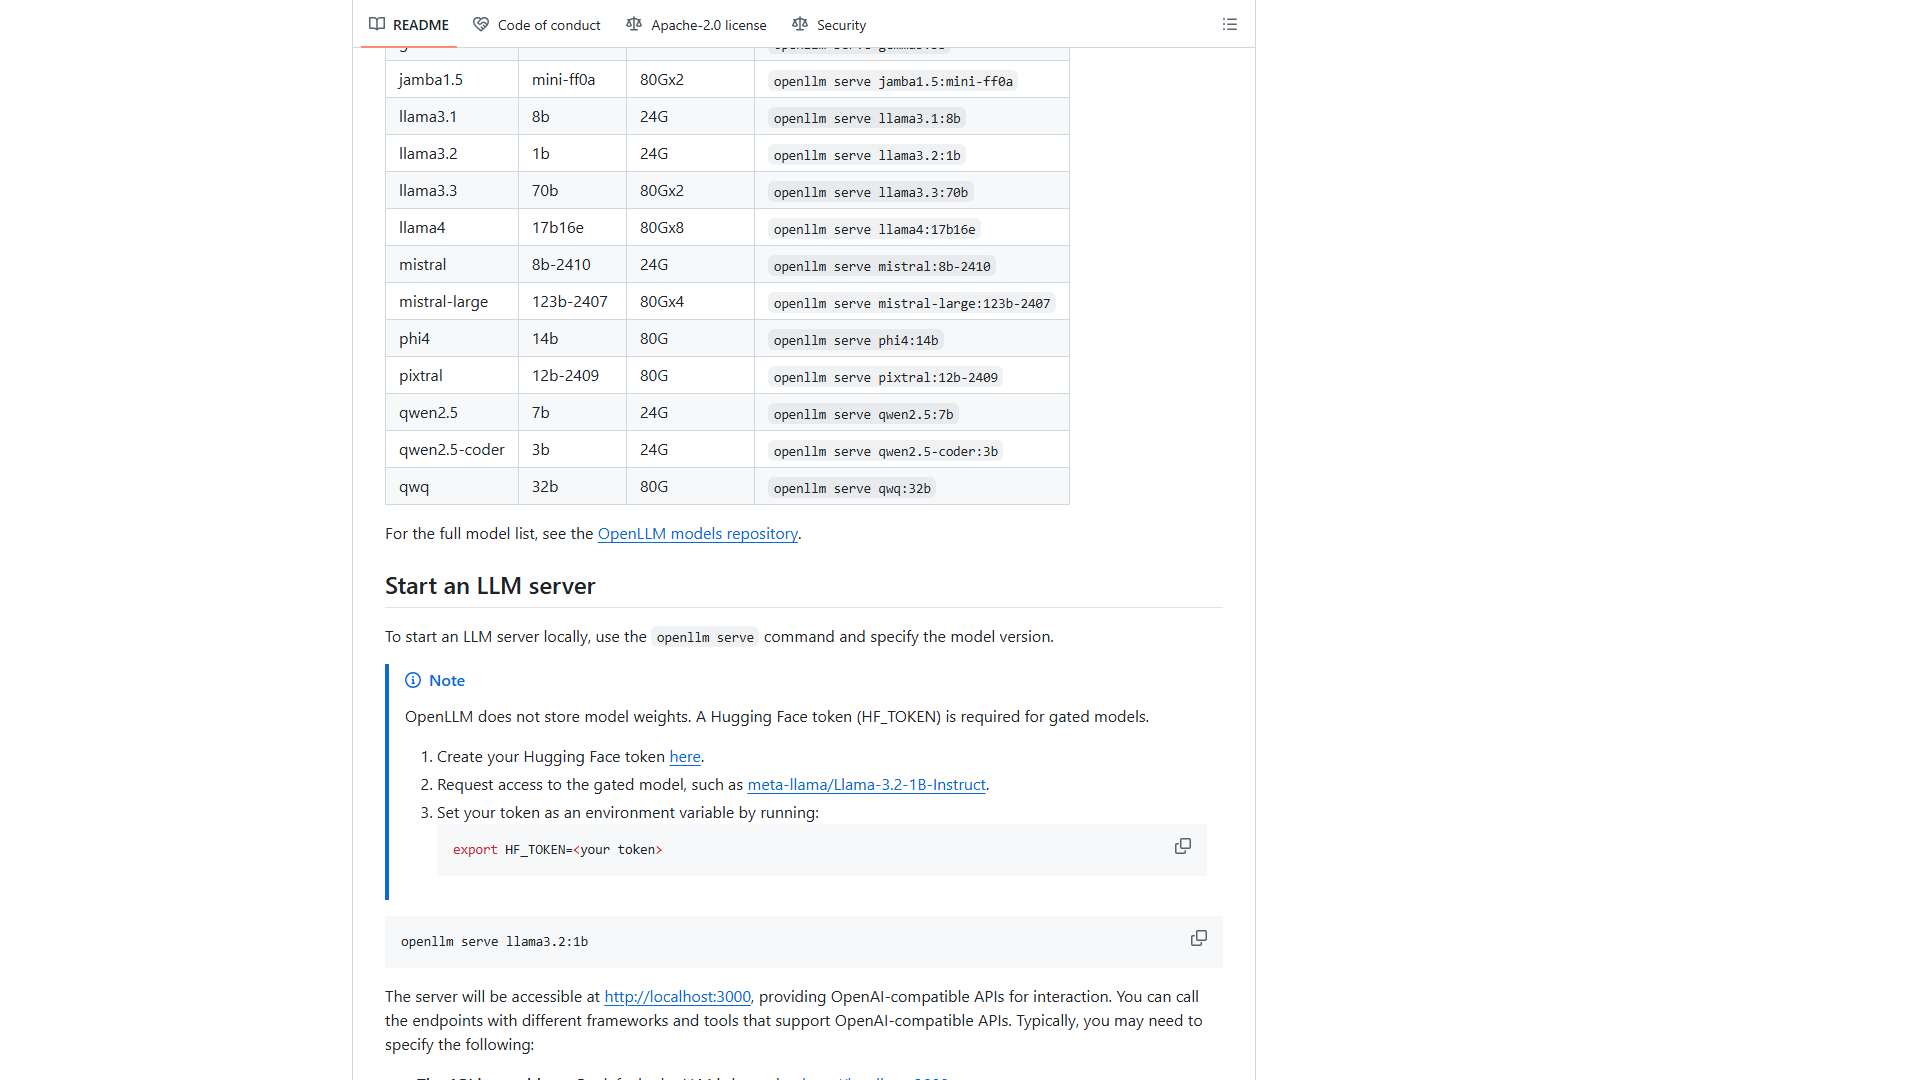Open the meta-llama/Llama-3.2-1B-Instruct link
The width and height of the screenshot is (1920, 1080).
tap(866, 785)
